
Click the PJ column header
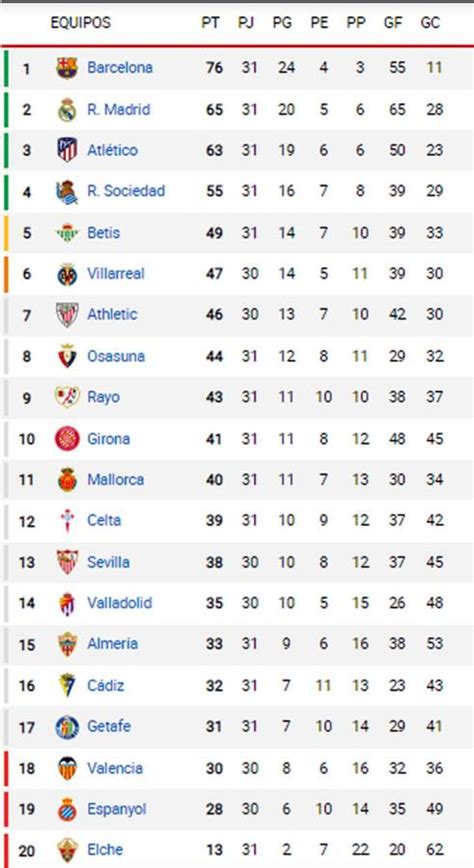246,23
